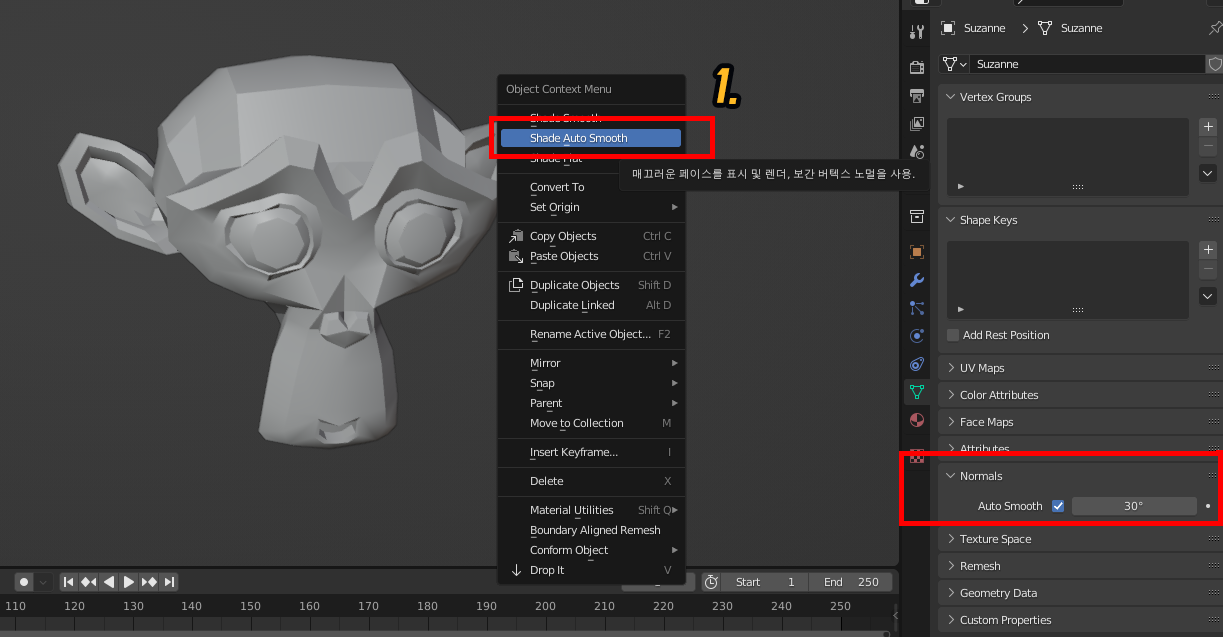Open the auto keyframing options dropdown
The height and width of the screenshot is (637, 1223).
click(x=42, y=582)
